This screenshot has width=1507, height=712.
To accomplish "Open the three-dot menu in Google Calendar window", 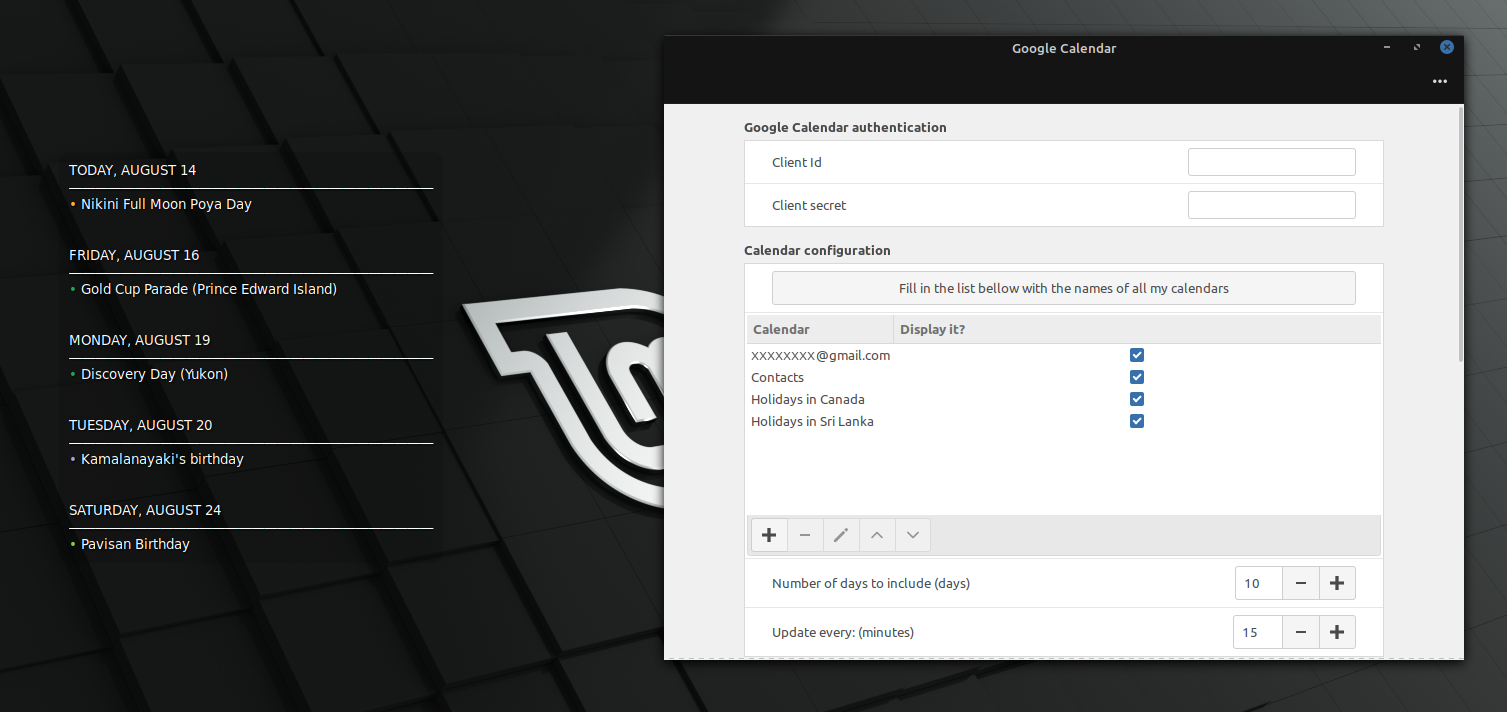I will coord(1439,81).
